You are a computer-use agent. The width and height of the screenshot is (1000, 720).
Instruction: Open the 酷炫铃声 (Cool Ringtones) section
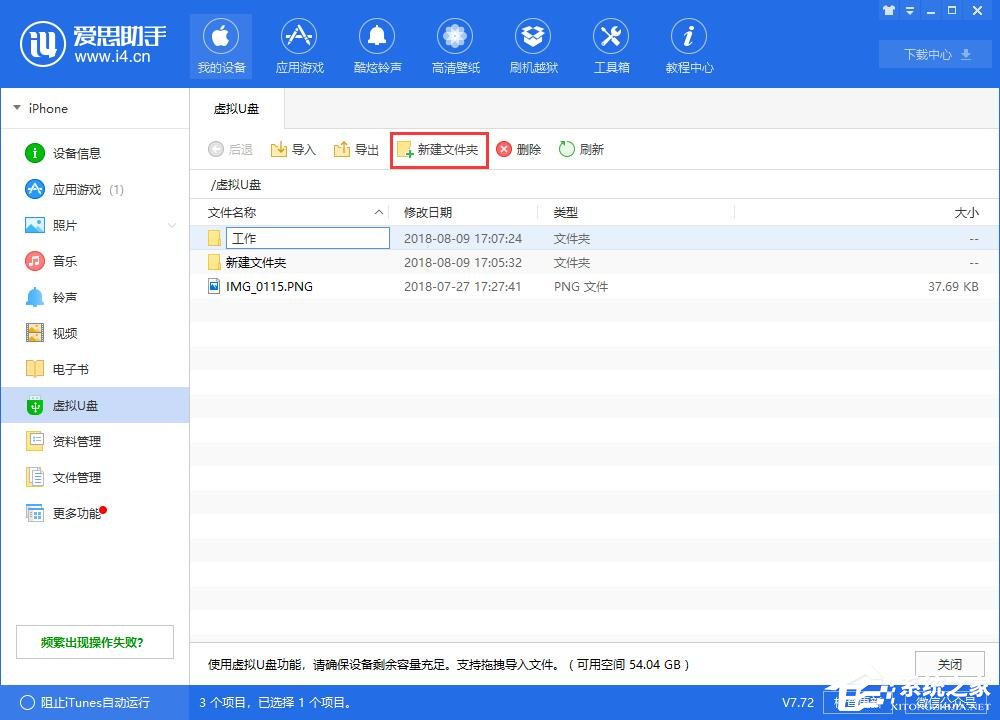pyautogui.click(x=377, y=45)
